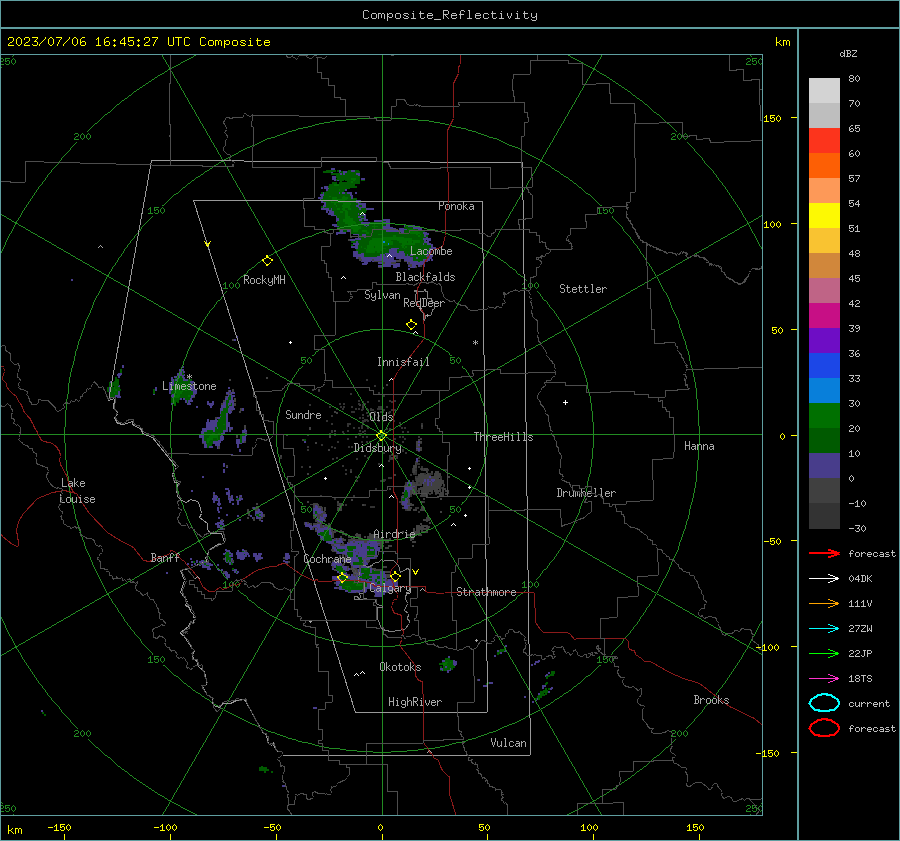900x841 pixels.
Task: Click the Hanna label
Action: tap(699, 446)
